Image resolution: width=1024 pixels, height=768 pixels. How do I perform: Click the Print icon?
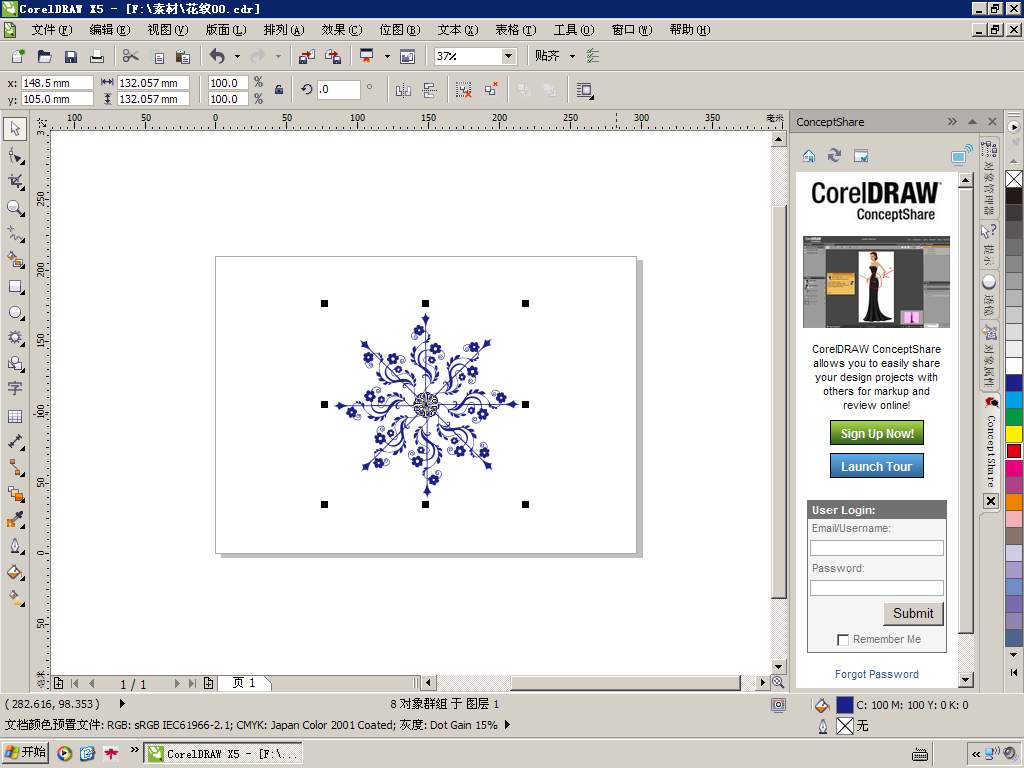pos(97,56)
